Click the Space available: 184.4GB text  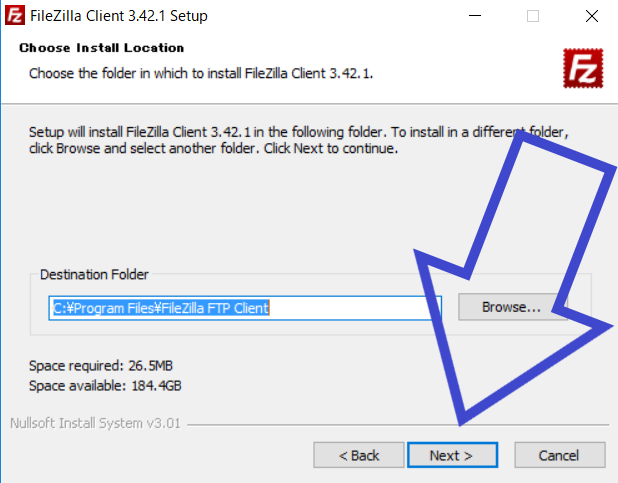point(105,385)
